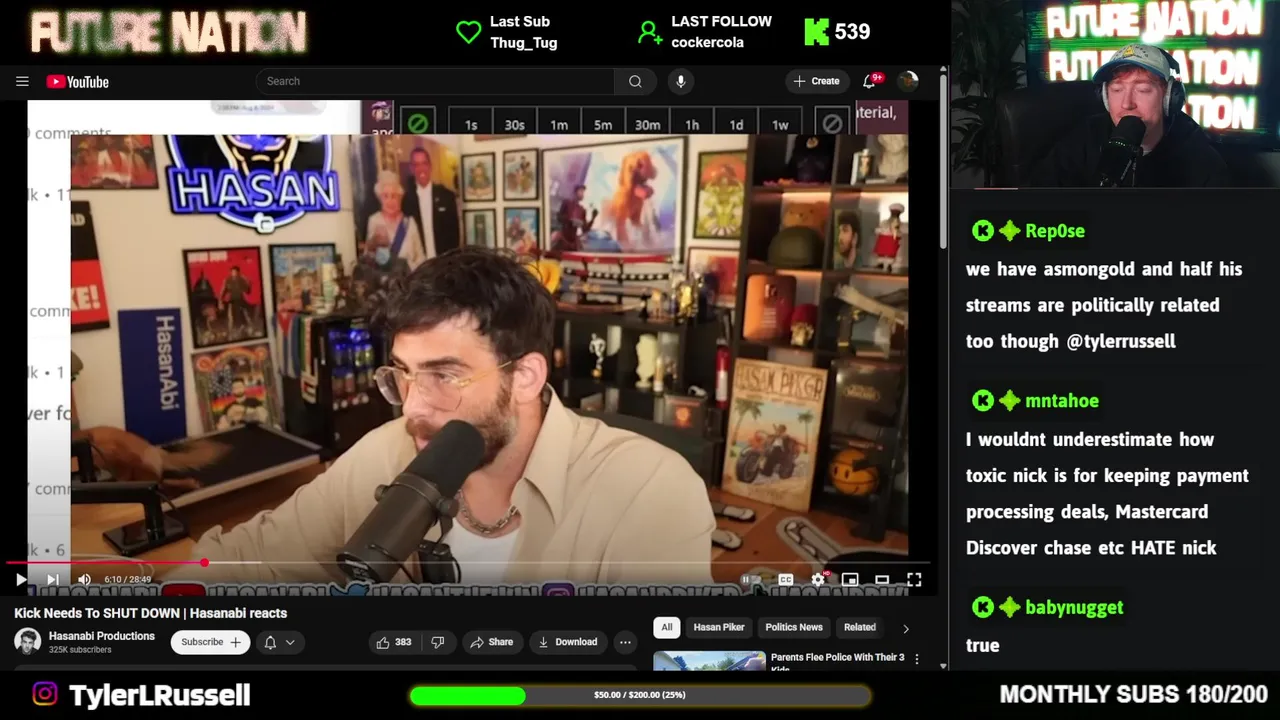Viewport: 1280px width, 720px height.
Task: Toggle the autoplay switch in player
Action: 751,579
